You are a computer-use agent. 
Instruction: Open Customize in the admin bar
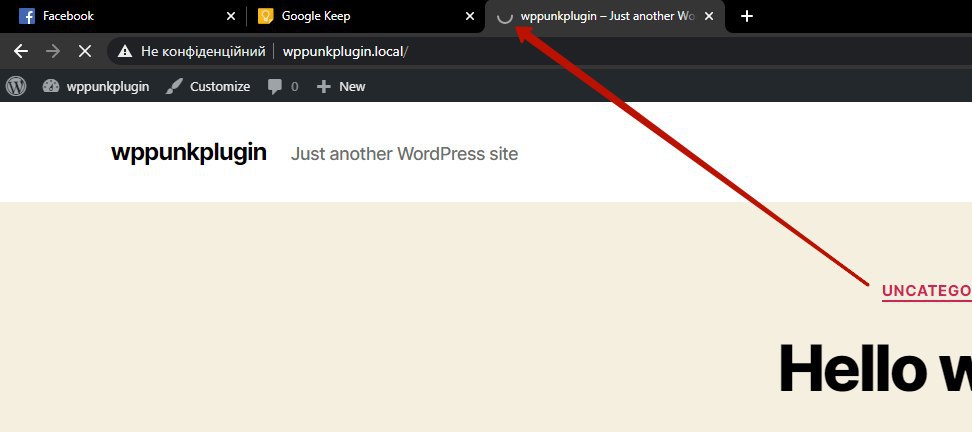tap(208, 86)
